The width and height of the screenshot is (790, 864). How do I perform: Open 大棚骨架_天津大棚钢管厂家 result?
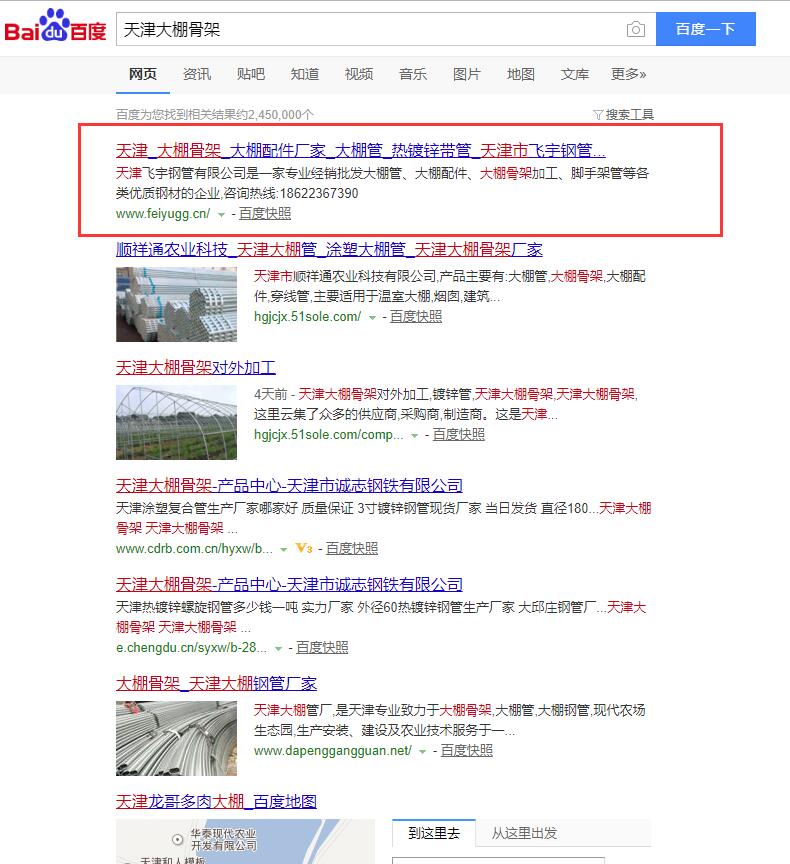click(x=216, y=683)
